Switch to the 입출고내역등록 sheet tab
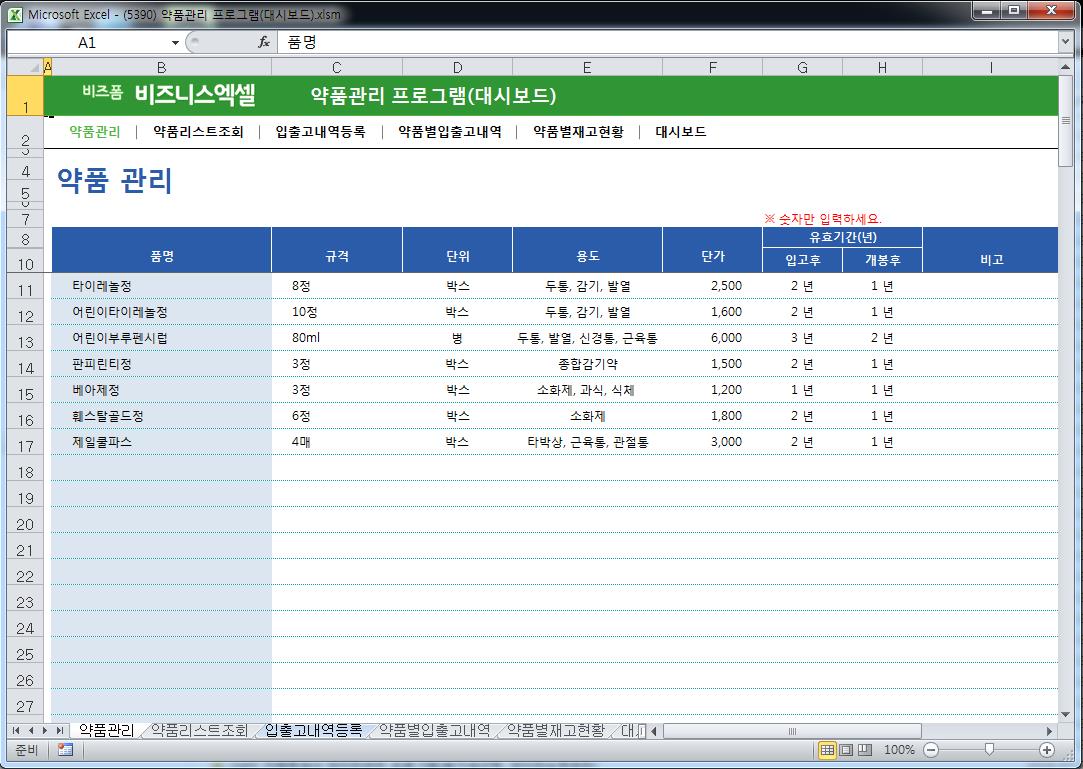Screen dimensions: 1083x769 pos(313,731)
